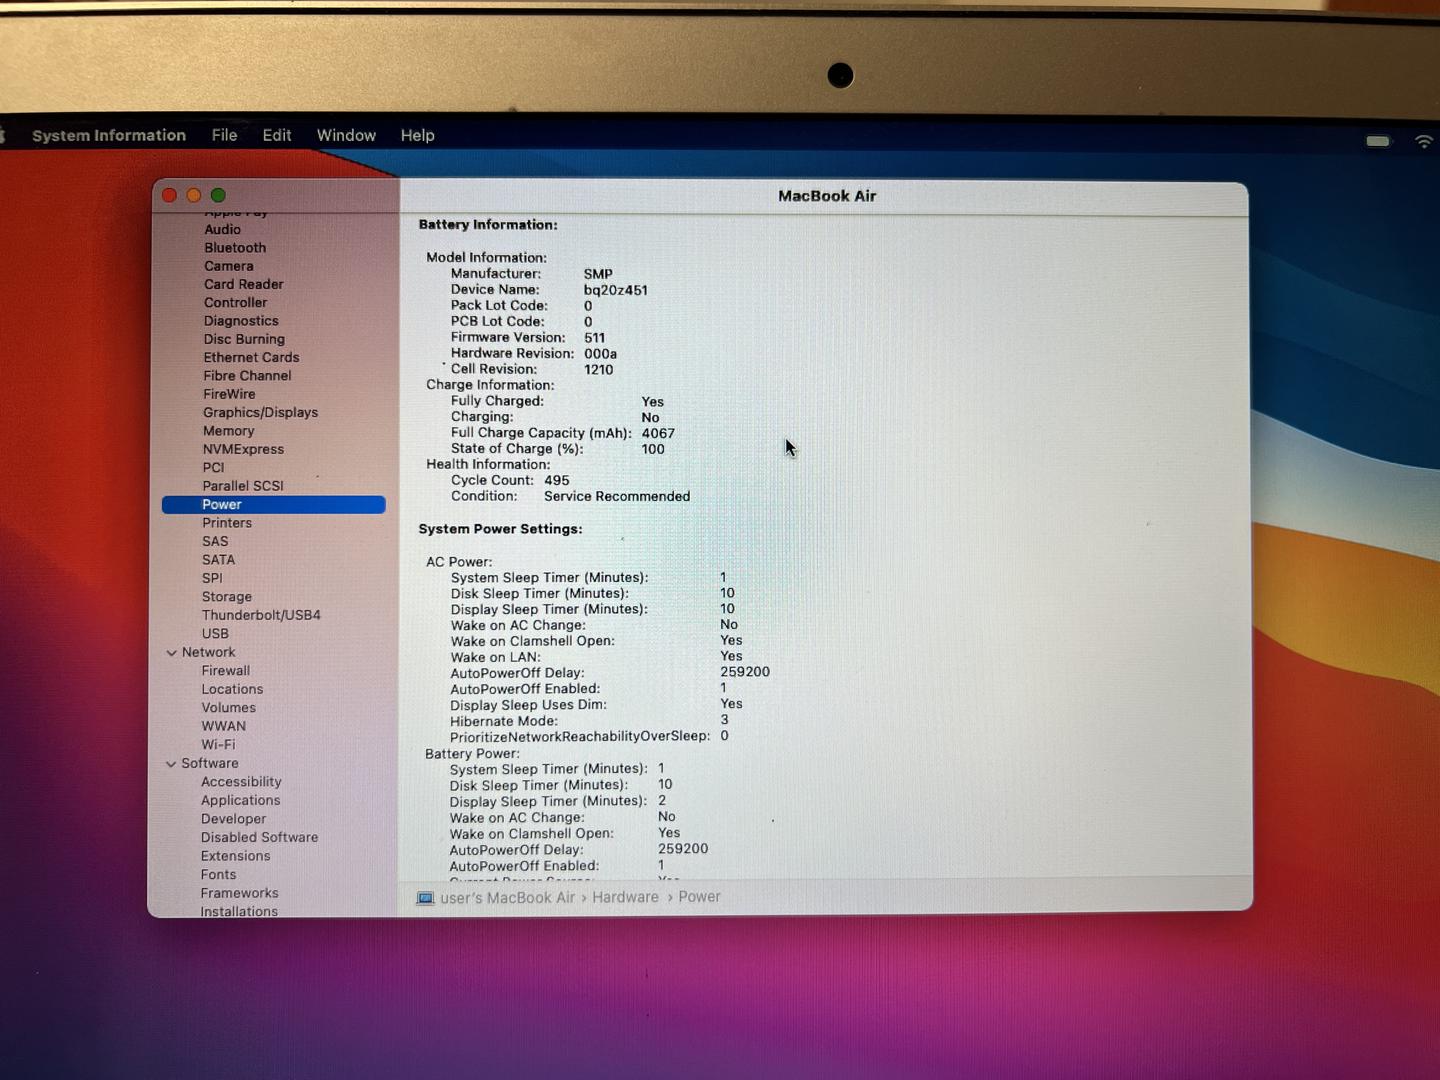Image resolution: width=1440 pixels, height=1080 pixels.
Task: Select SAS in the sidebar
Action: pyautogui.click(x=215, y=541)
